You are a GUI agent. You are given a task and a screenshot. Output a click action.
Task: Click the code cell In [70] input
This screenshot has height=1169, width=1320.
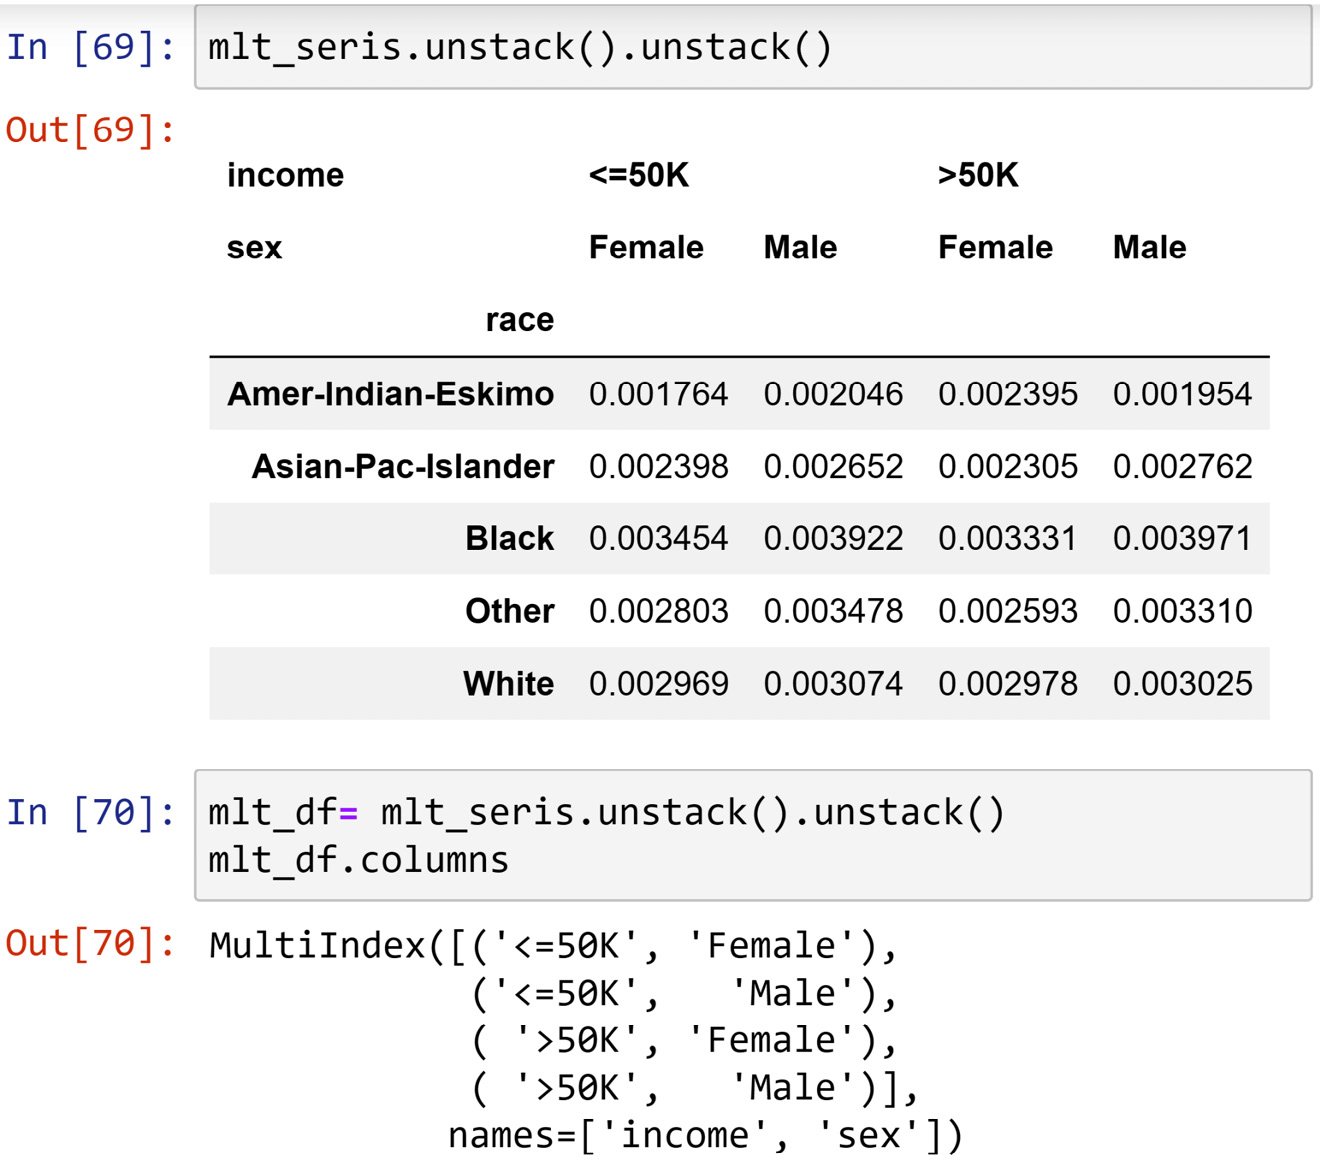coord(753,835)
